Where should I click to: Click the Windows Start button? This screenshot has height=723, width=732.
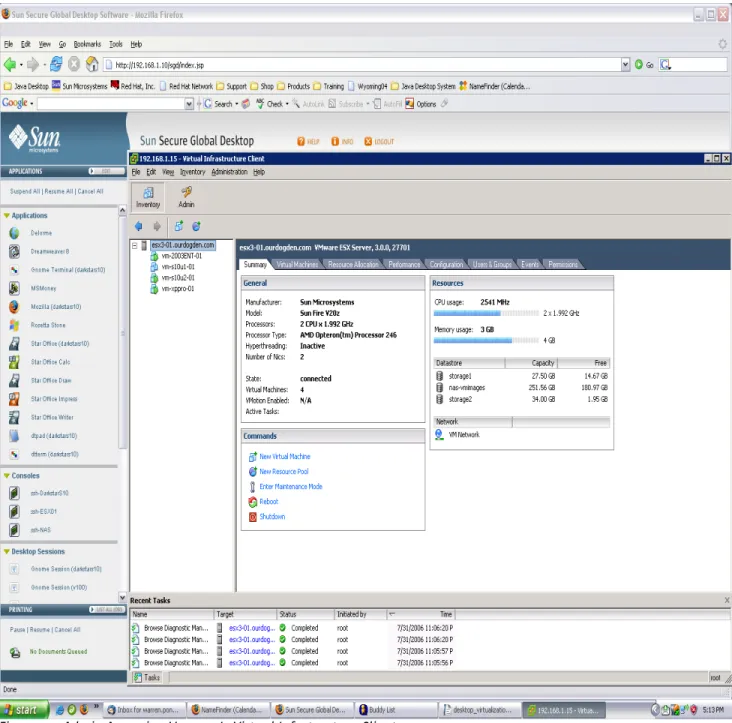[x=24, y=710]
